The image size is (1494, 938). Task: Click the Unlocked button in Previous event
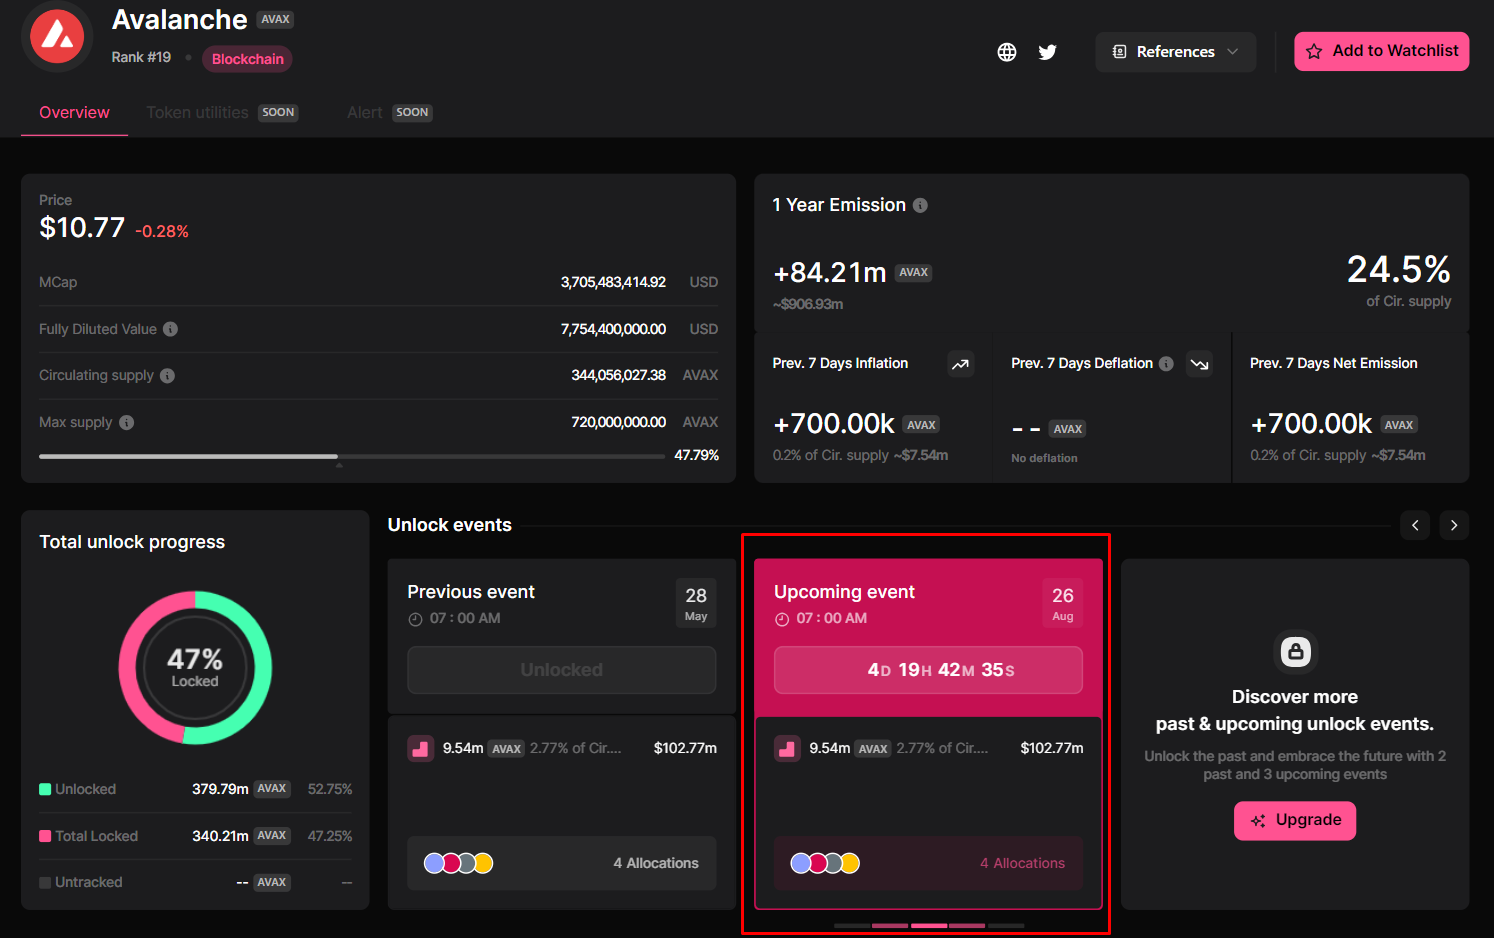(x=562, y=670)
